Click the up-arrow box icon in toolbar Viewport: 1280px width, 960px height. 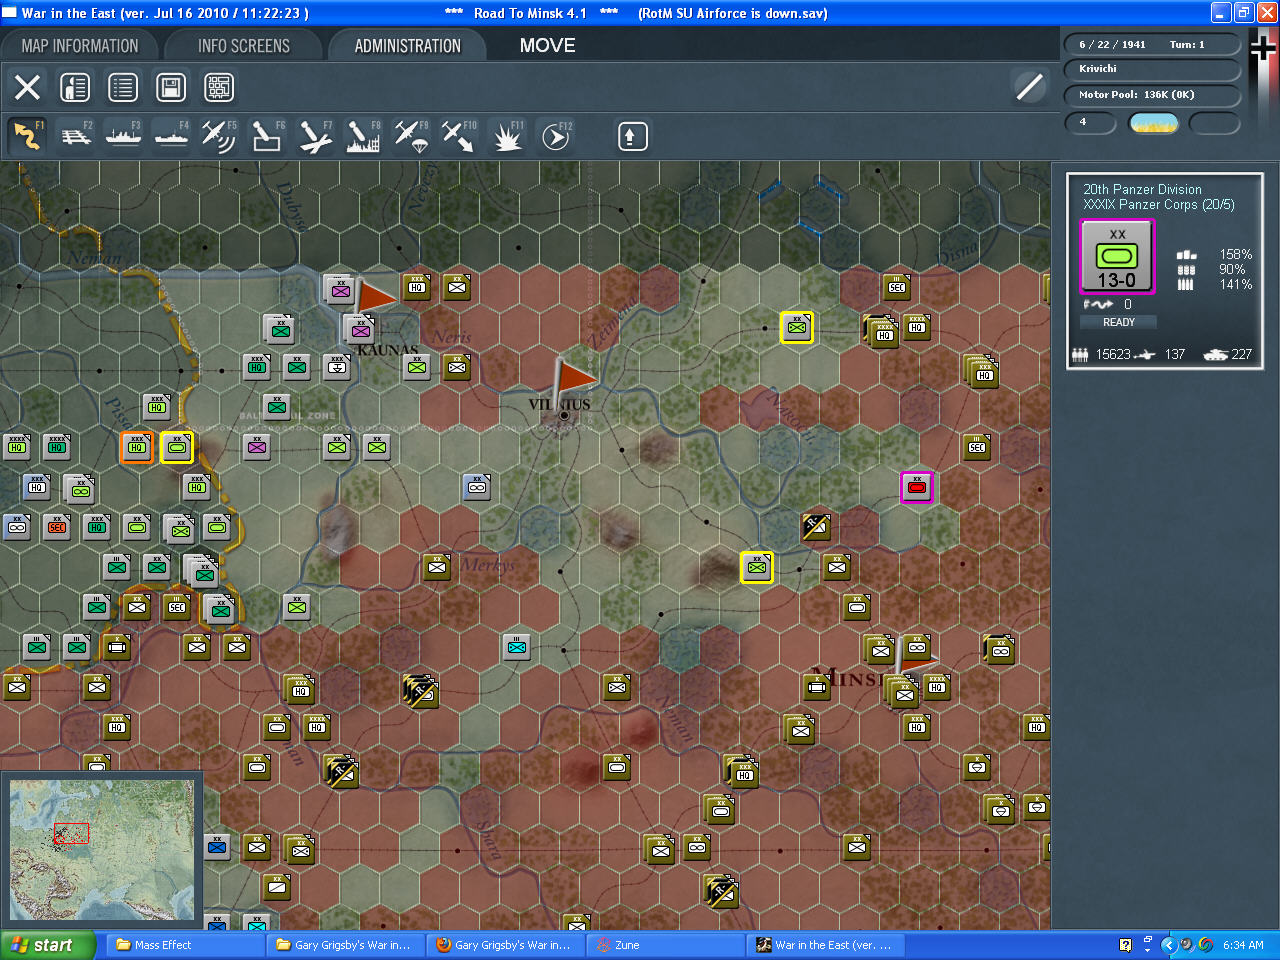(x=632, y=136)
